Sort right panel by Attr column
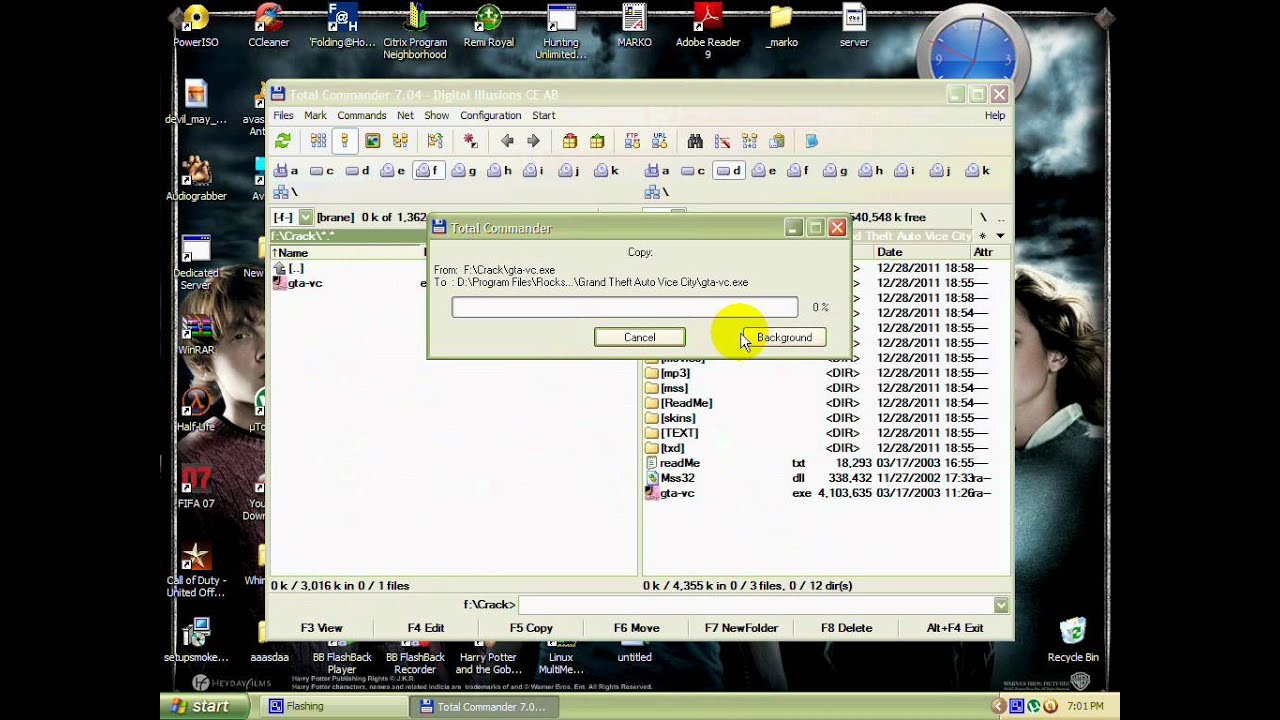The width and height of the screenshot is (1280, 720). 989,252
